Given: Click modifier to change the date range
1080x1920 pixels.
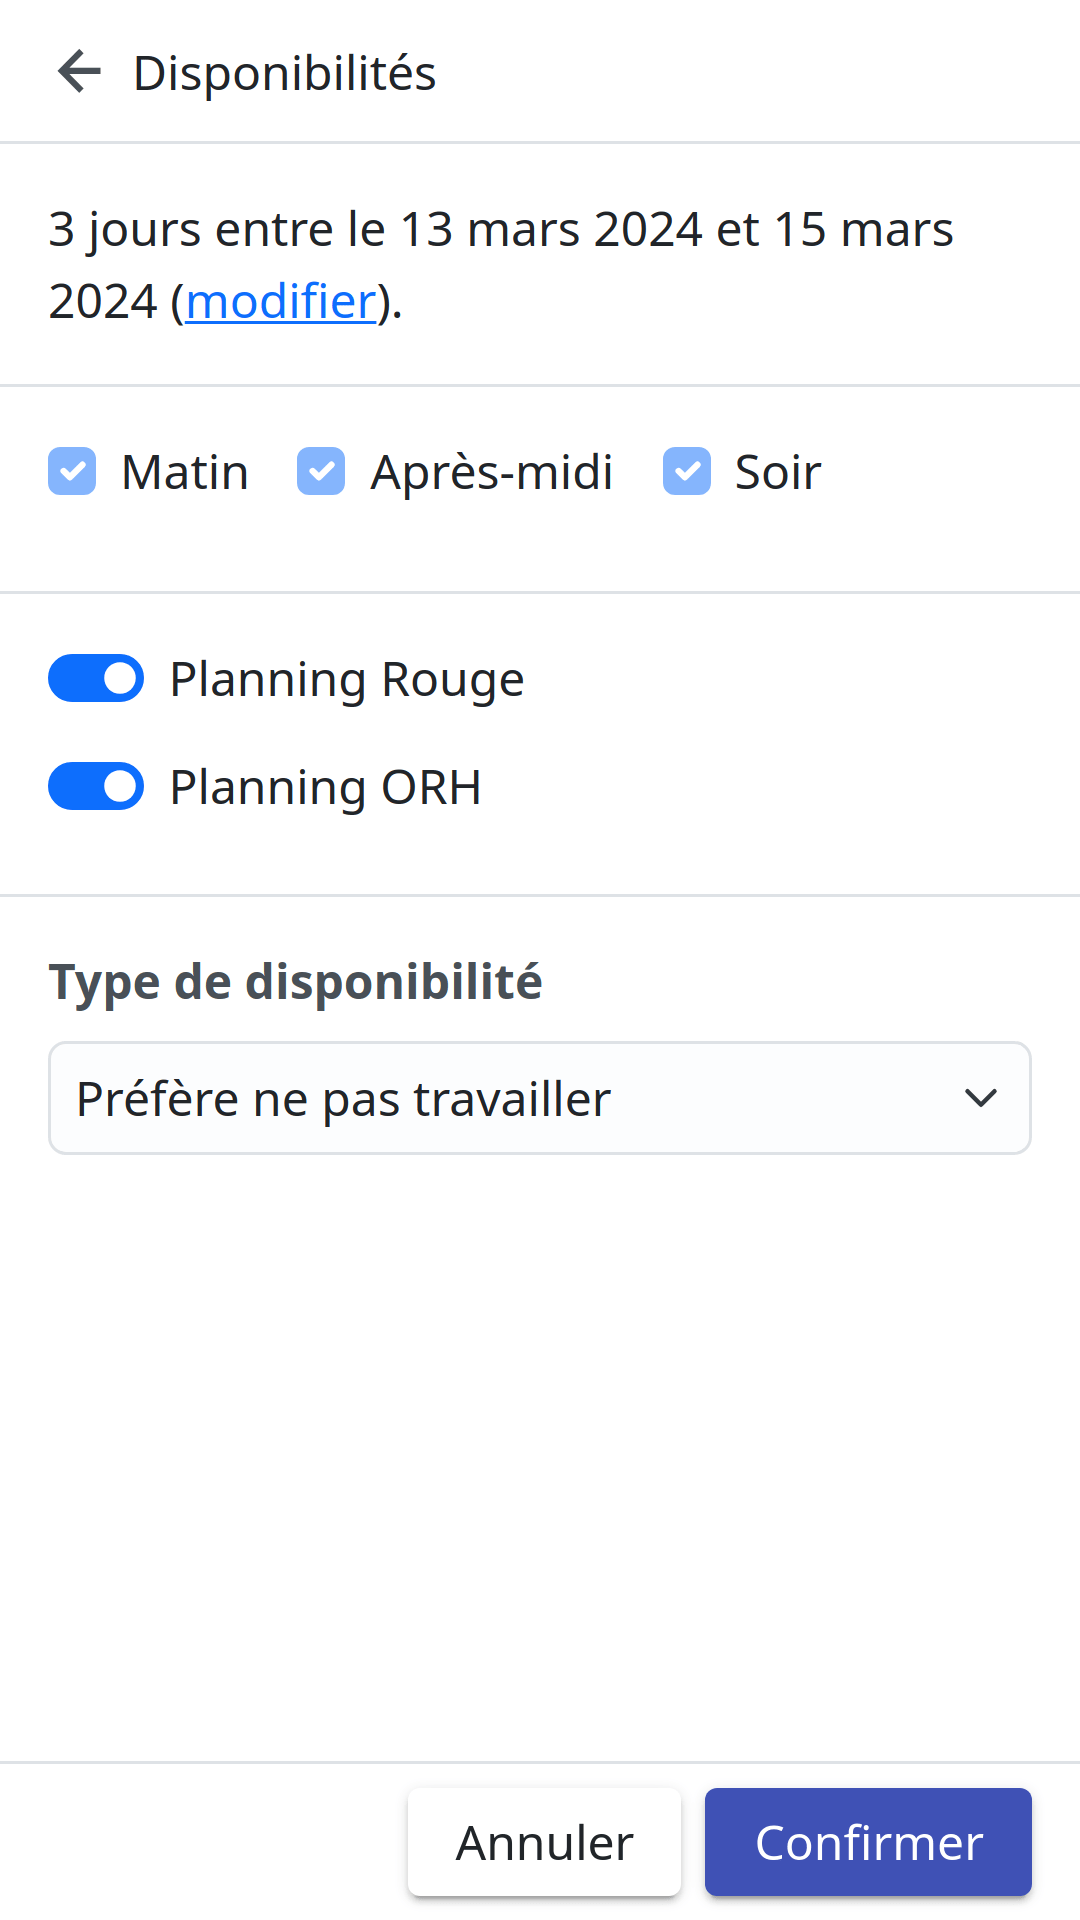Looking at the screenshot, I should 280,300.
